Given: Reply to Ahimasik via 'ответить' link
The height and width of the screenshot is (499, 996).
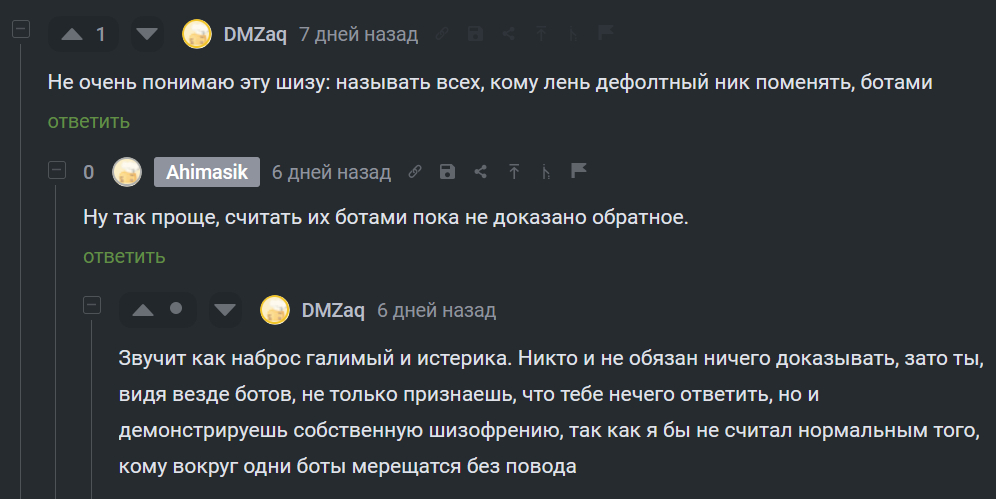Looking at the screenshot, I should 124,257.
